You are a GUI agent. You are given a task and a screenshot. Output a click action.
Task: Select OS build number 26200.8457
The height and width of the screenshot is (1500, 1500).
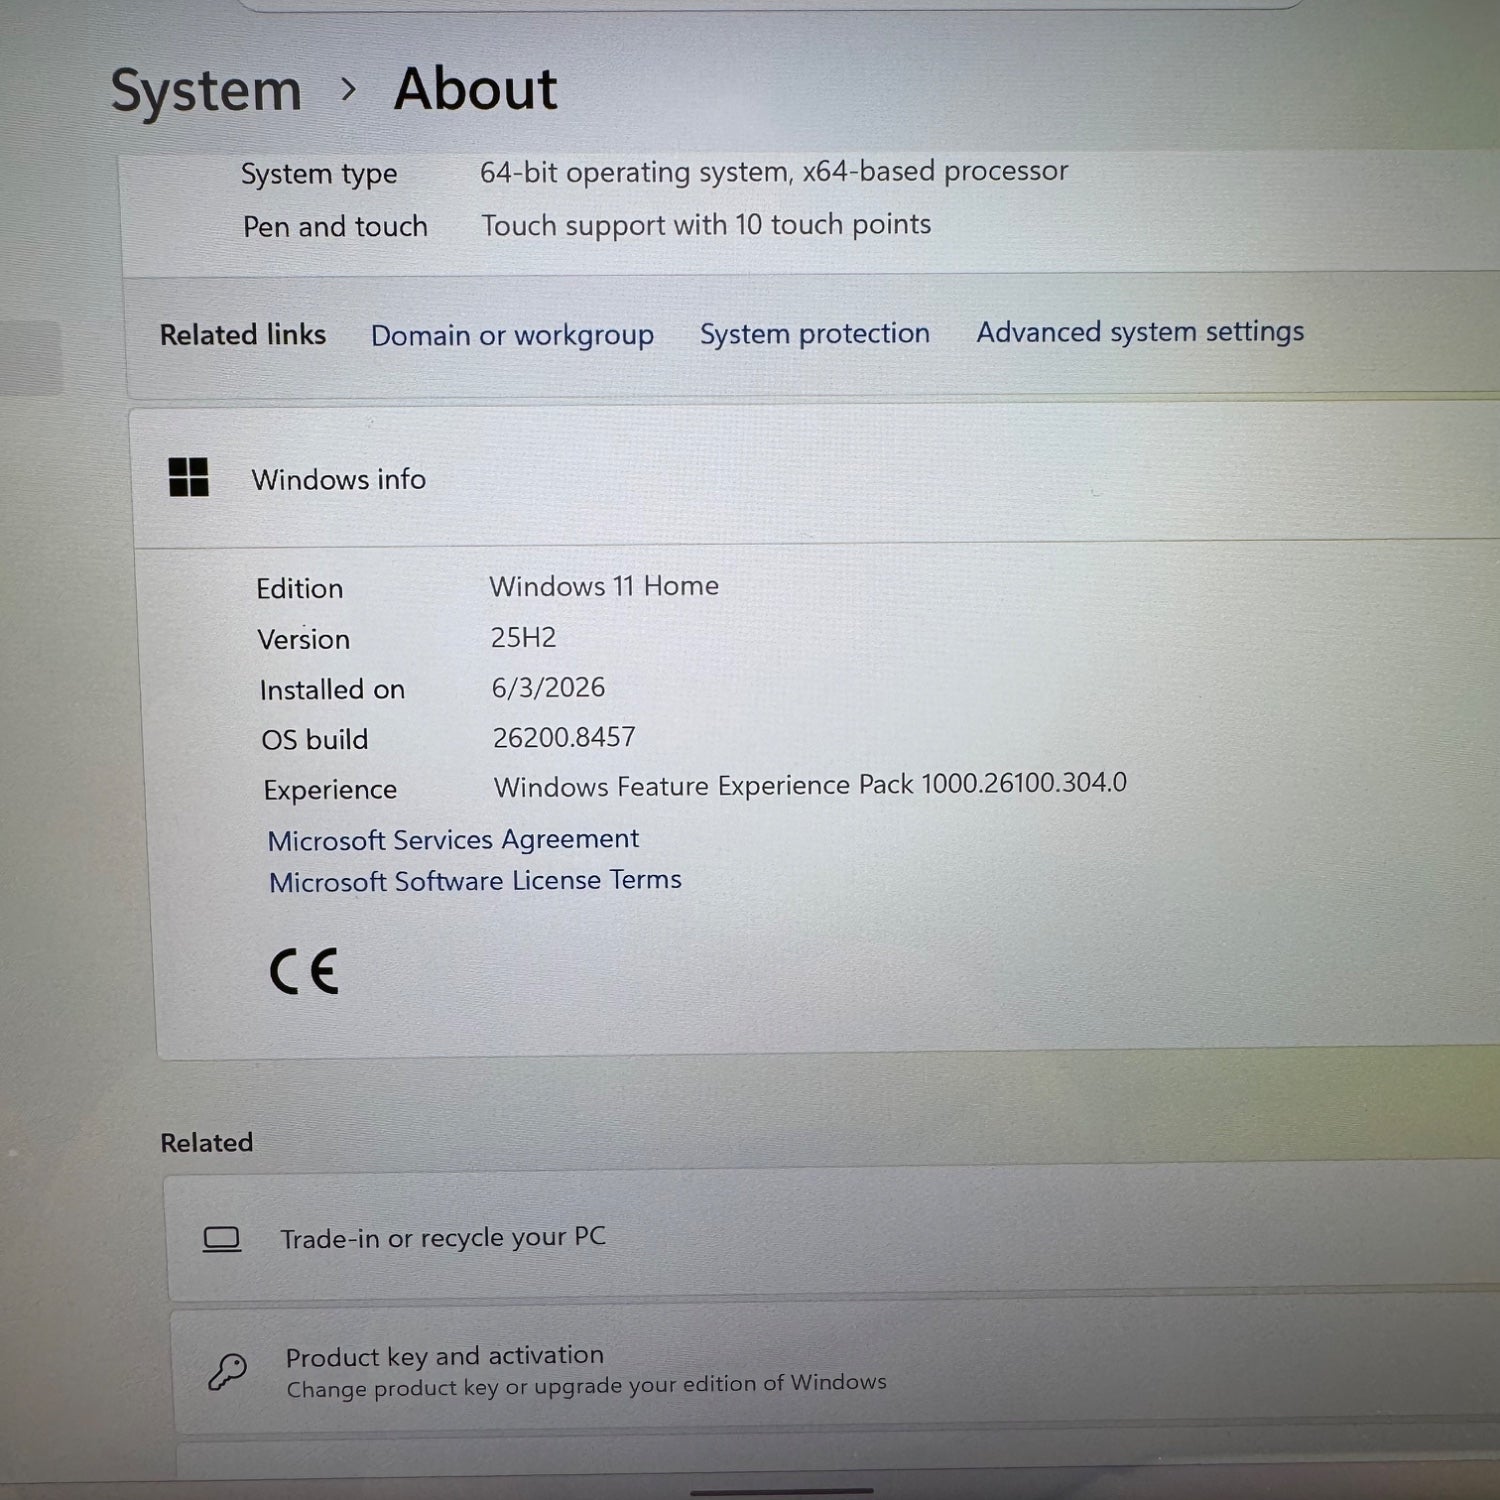[x=564, y=737]
